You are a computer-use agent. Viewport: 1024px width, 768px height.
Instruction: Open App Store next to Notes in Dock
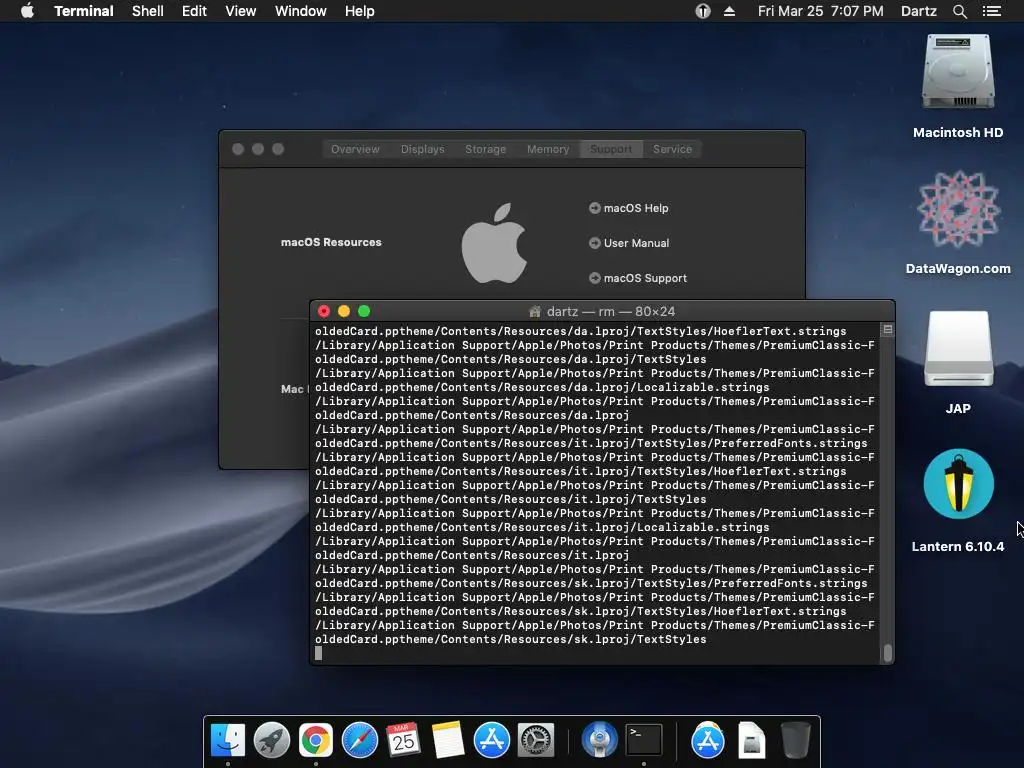[x=492, y=741]
